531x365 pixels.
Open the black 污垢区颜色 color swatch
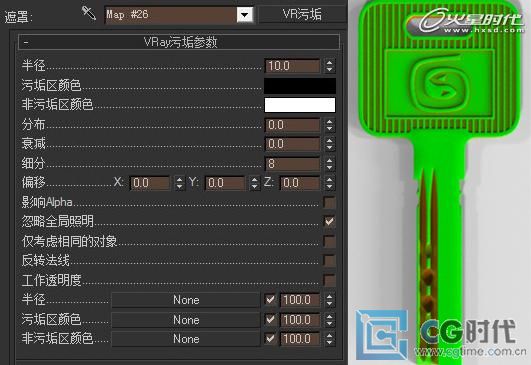300,86
